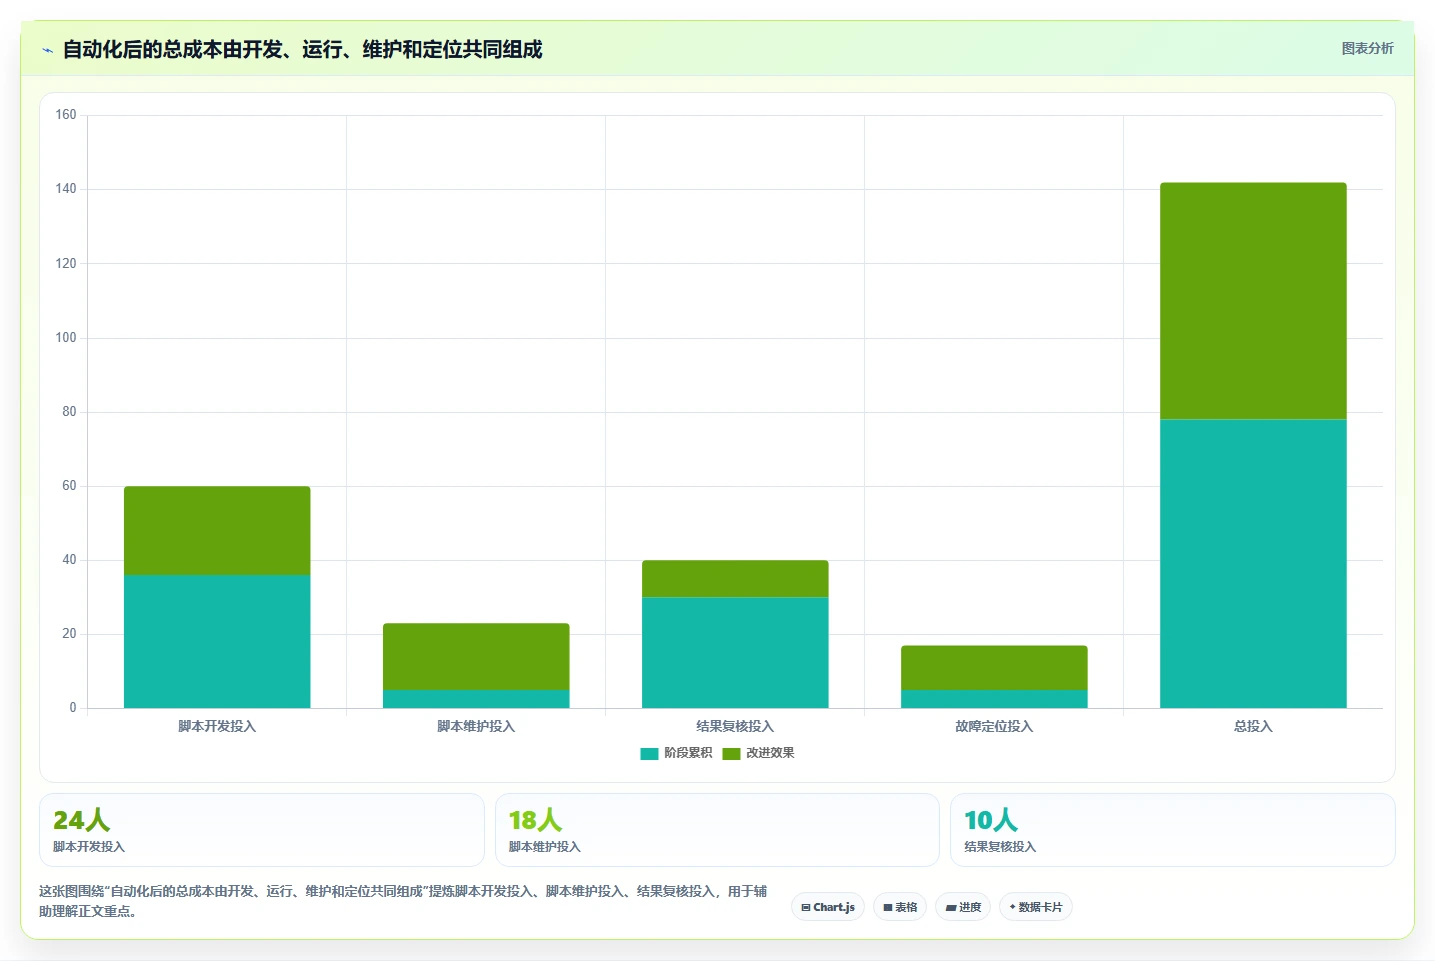Click the 脚本开发投入 x-axis label

point(217,726)
